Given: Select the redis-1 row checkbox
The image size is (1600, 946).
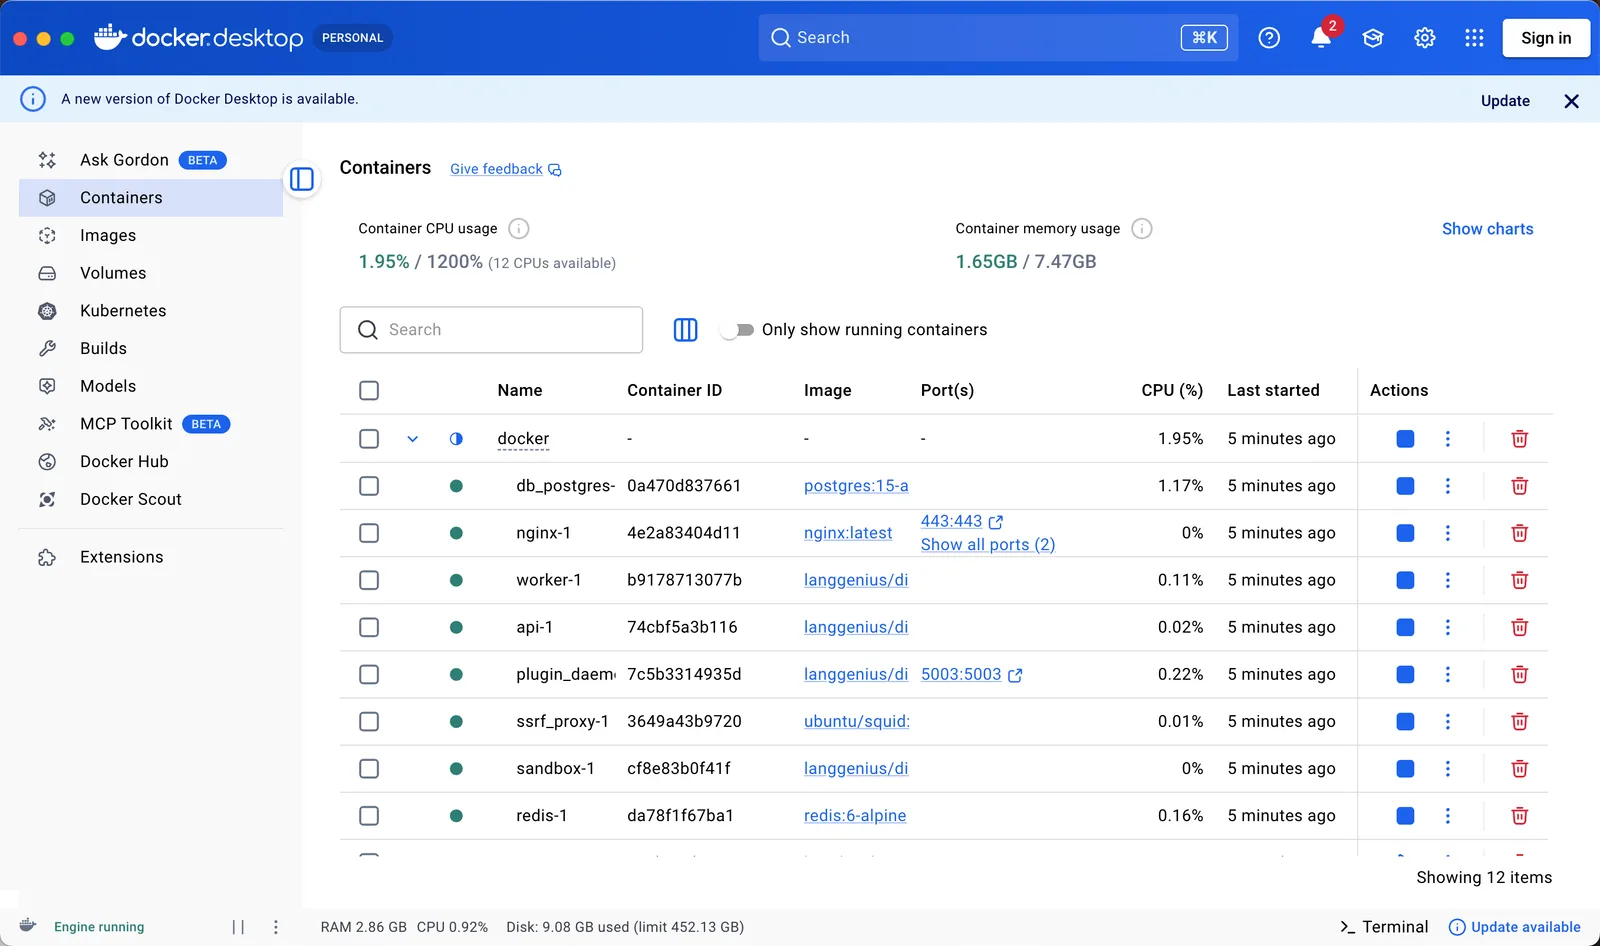Looking at the screenshot, I should [369, 816].
